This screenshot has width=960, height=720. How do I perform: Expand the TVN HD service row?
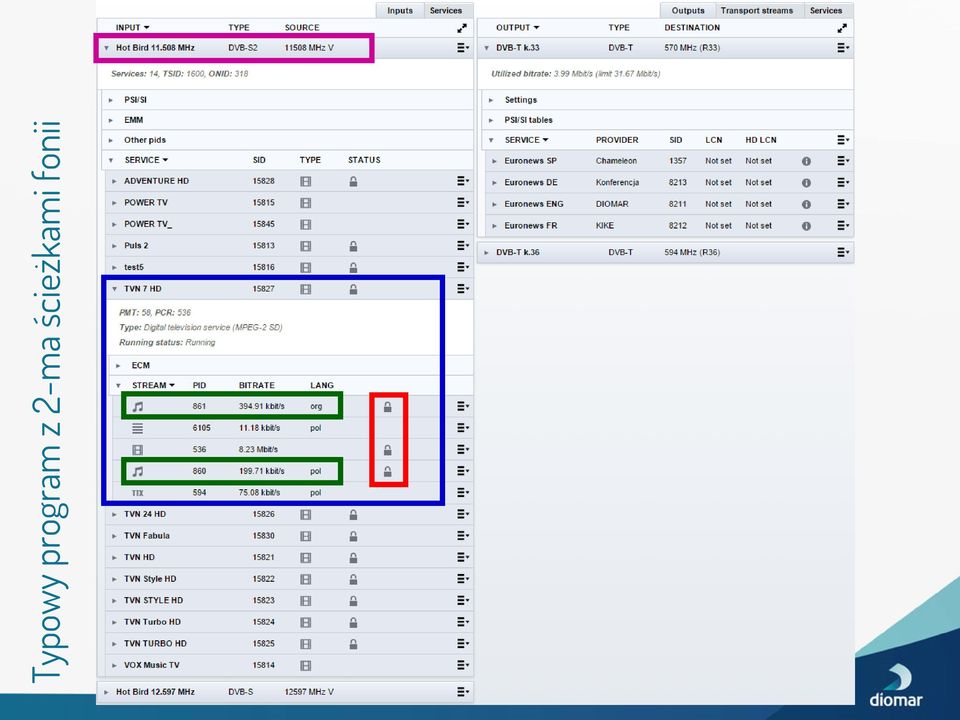pyautogui.click(x=114, y=558)
